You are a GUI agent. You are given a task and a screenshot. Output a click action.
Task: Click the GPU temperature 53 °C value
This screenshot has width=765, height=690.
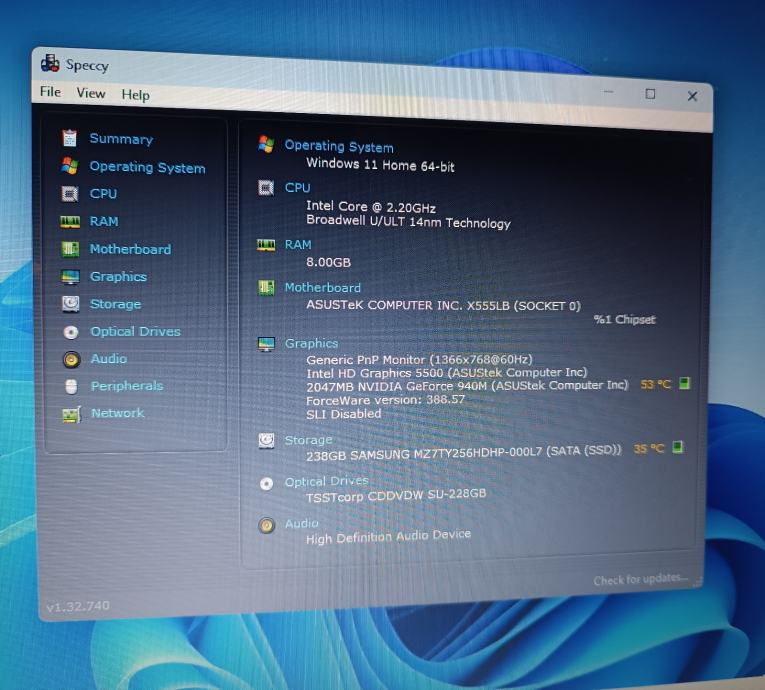click(656, 384)
